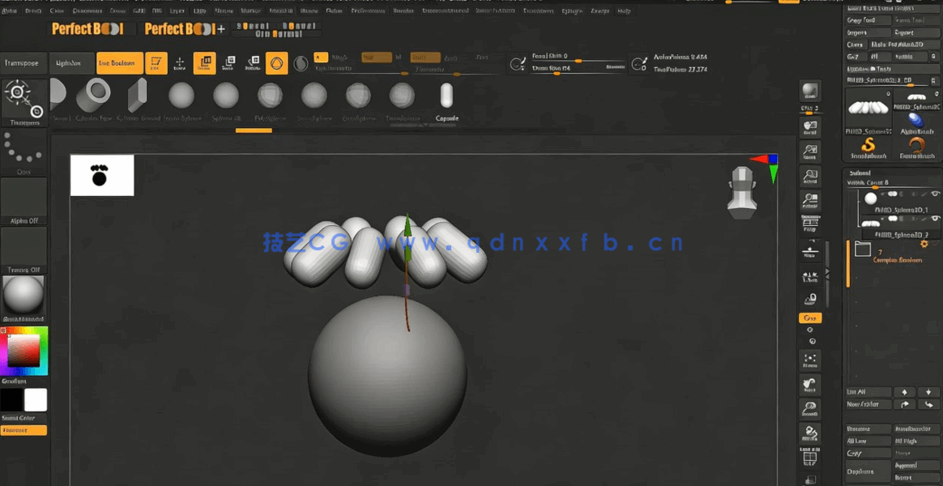Image resolution: width=943 pixels, height=486 pixels.
Task: Click the BPR render sphere icon
Action: coord(810,92)
